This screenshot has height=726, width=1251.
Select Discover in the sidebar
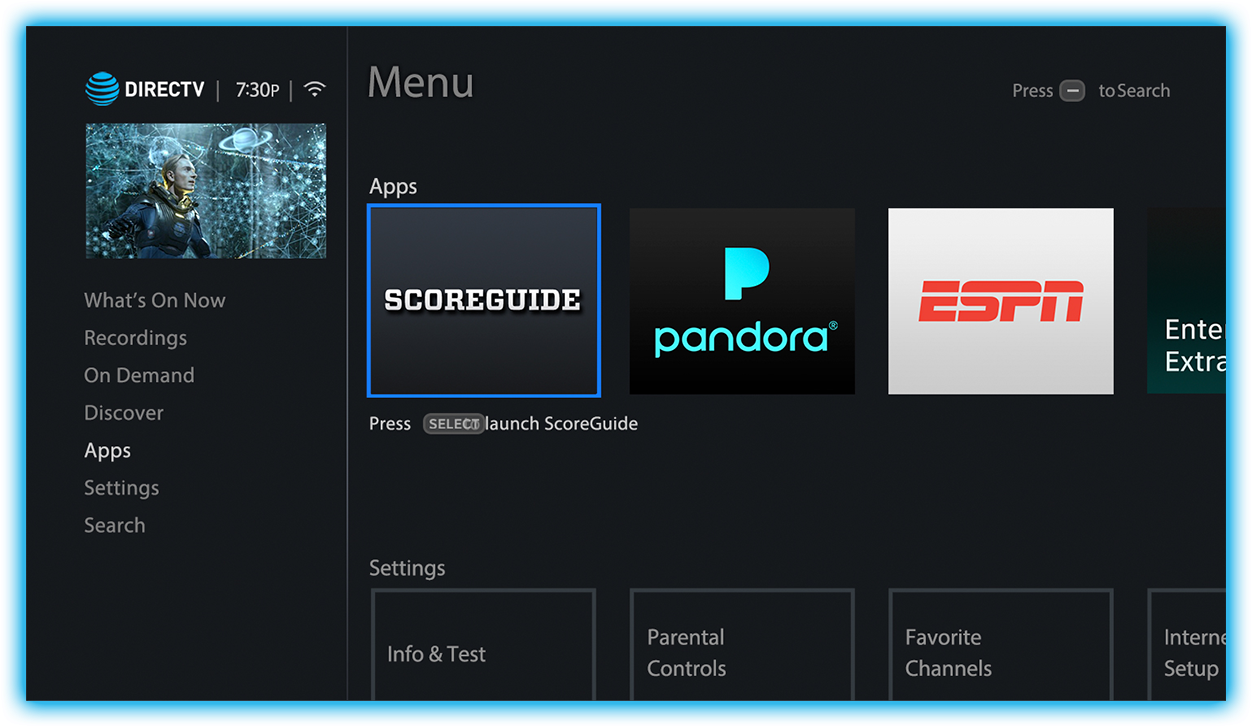click(124, 413)
